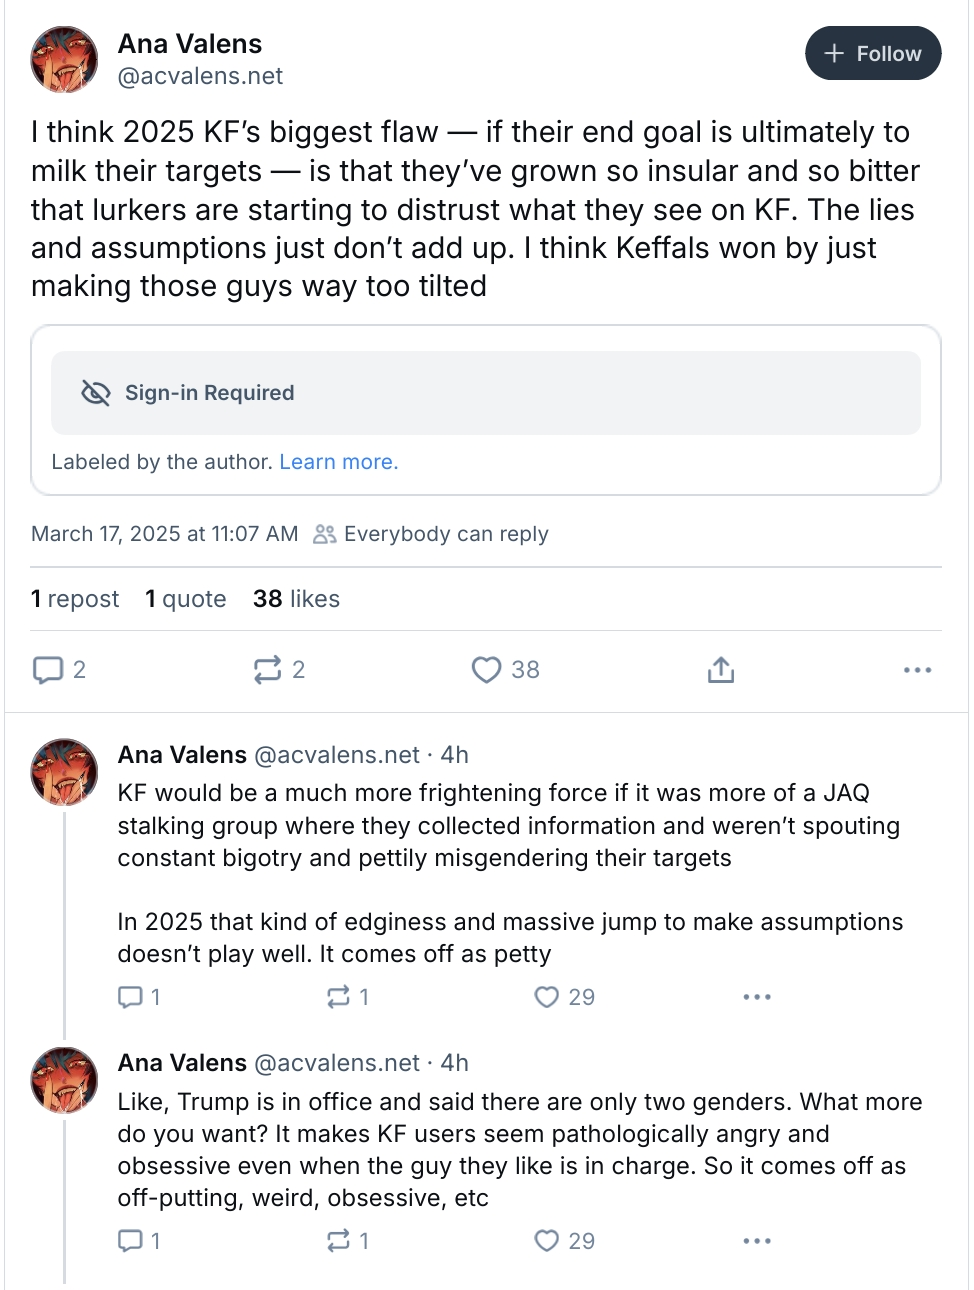This screenshot has width=974, height=1290.
Task: Like the main post with 38 likes
Action: 486,670
